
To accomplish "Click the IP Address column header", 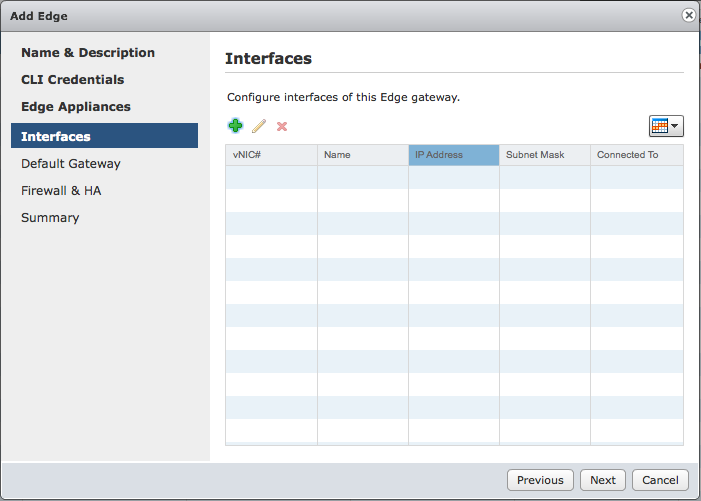I will click(454, 155).
